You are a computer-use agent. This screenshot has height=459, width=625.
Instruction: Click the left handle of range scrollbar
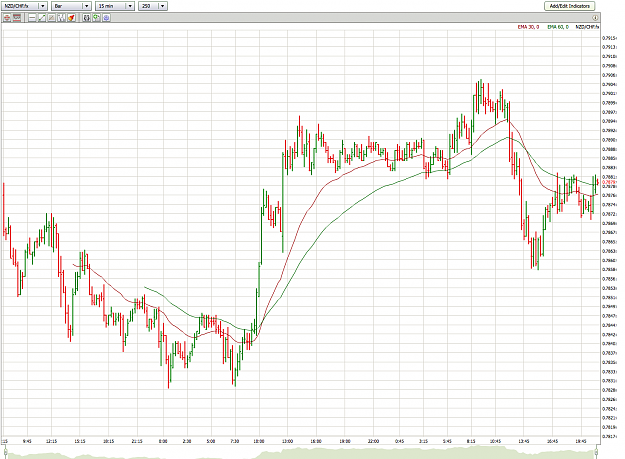6,452
